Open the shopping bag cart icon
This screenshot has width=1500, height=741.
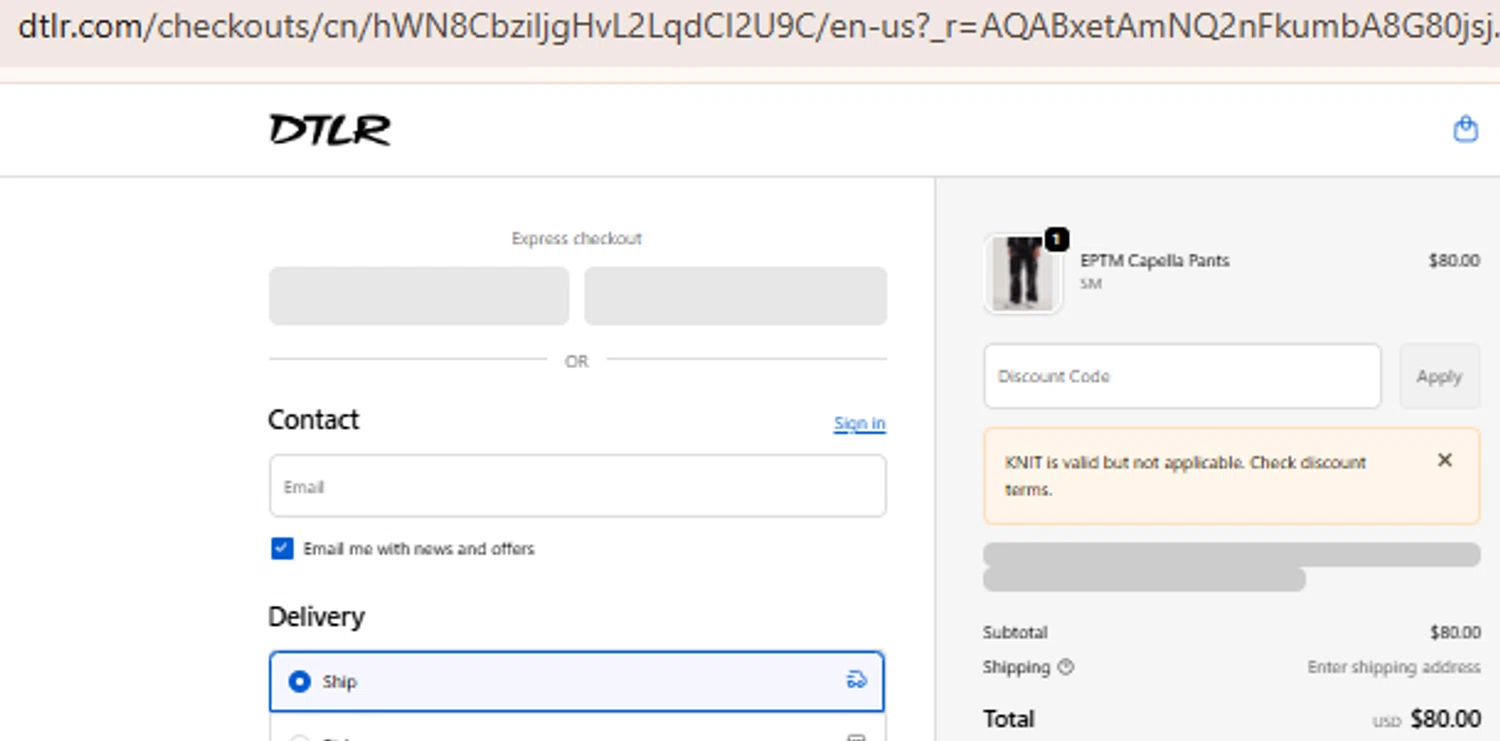pyautogui.click(x=1465, y=129)
